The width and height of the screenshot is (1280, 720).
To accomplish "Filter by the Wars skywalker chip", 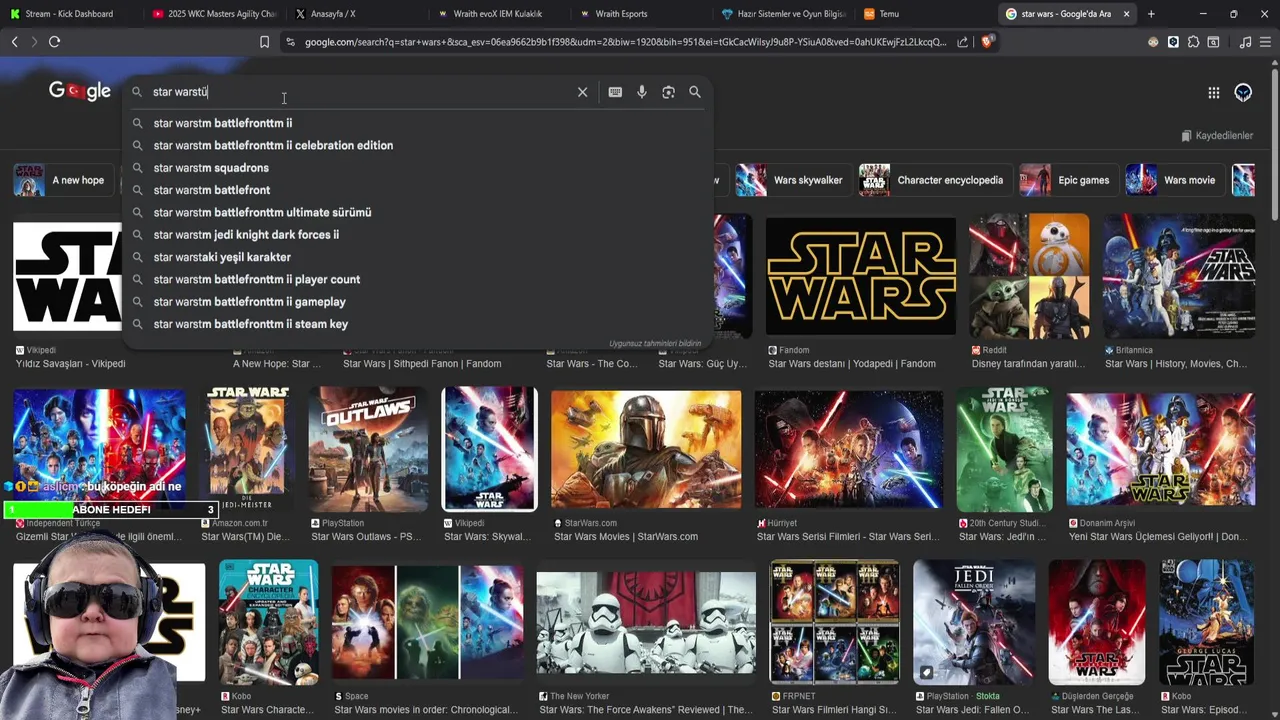I will 793,180.
